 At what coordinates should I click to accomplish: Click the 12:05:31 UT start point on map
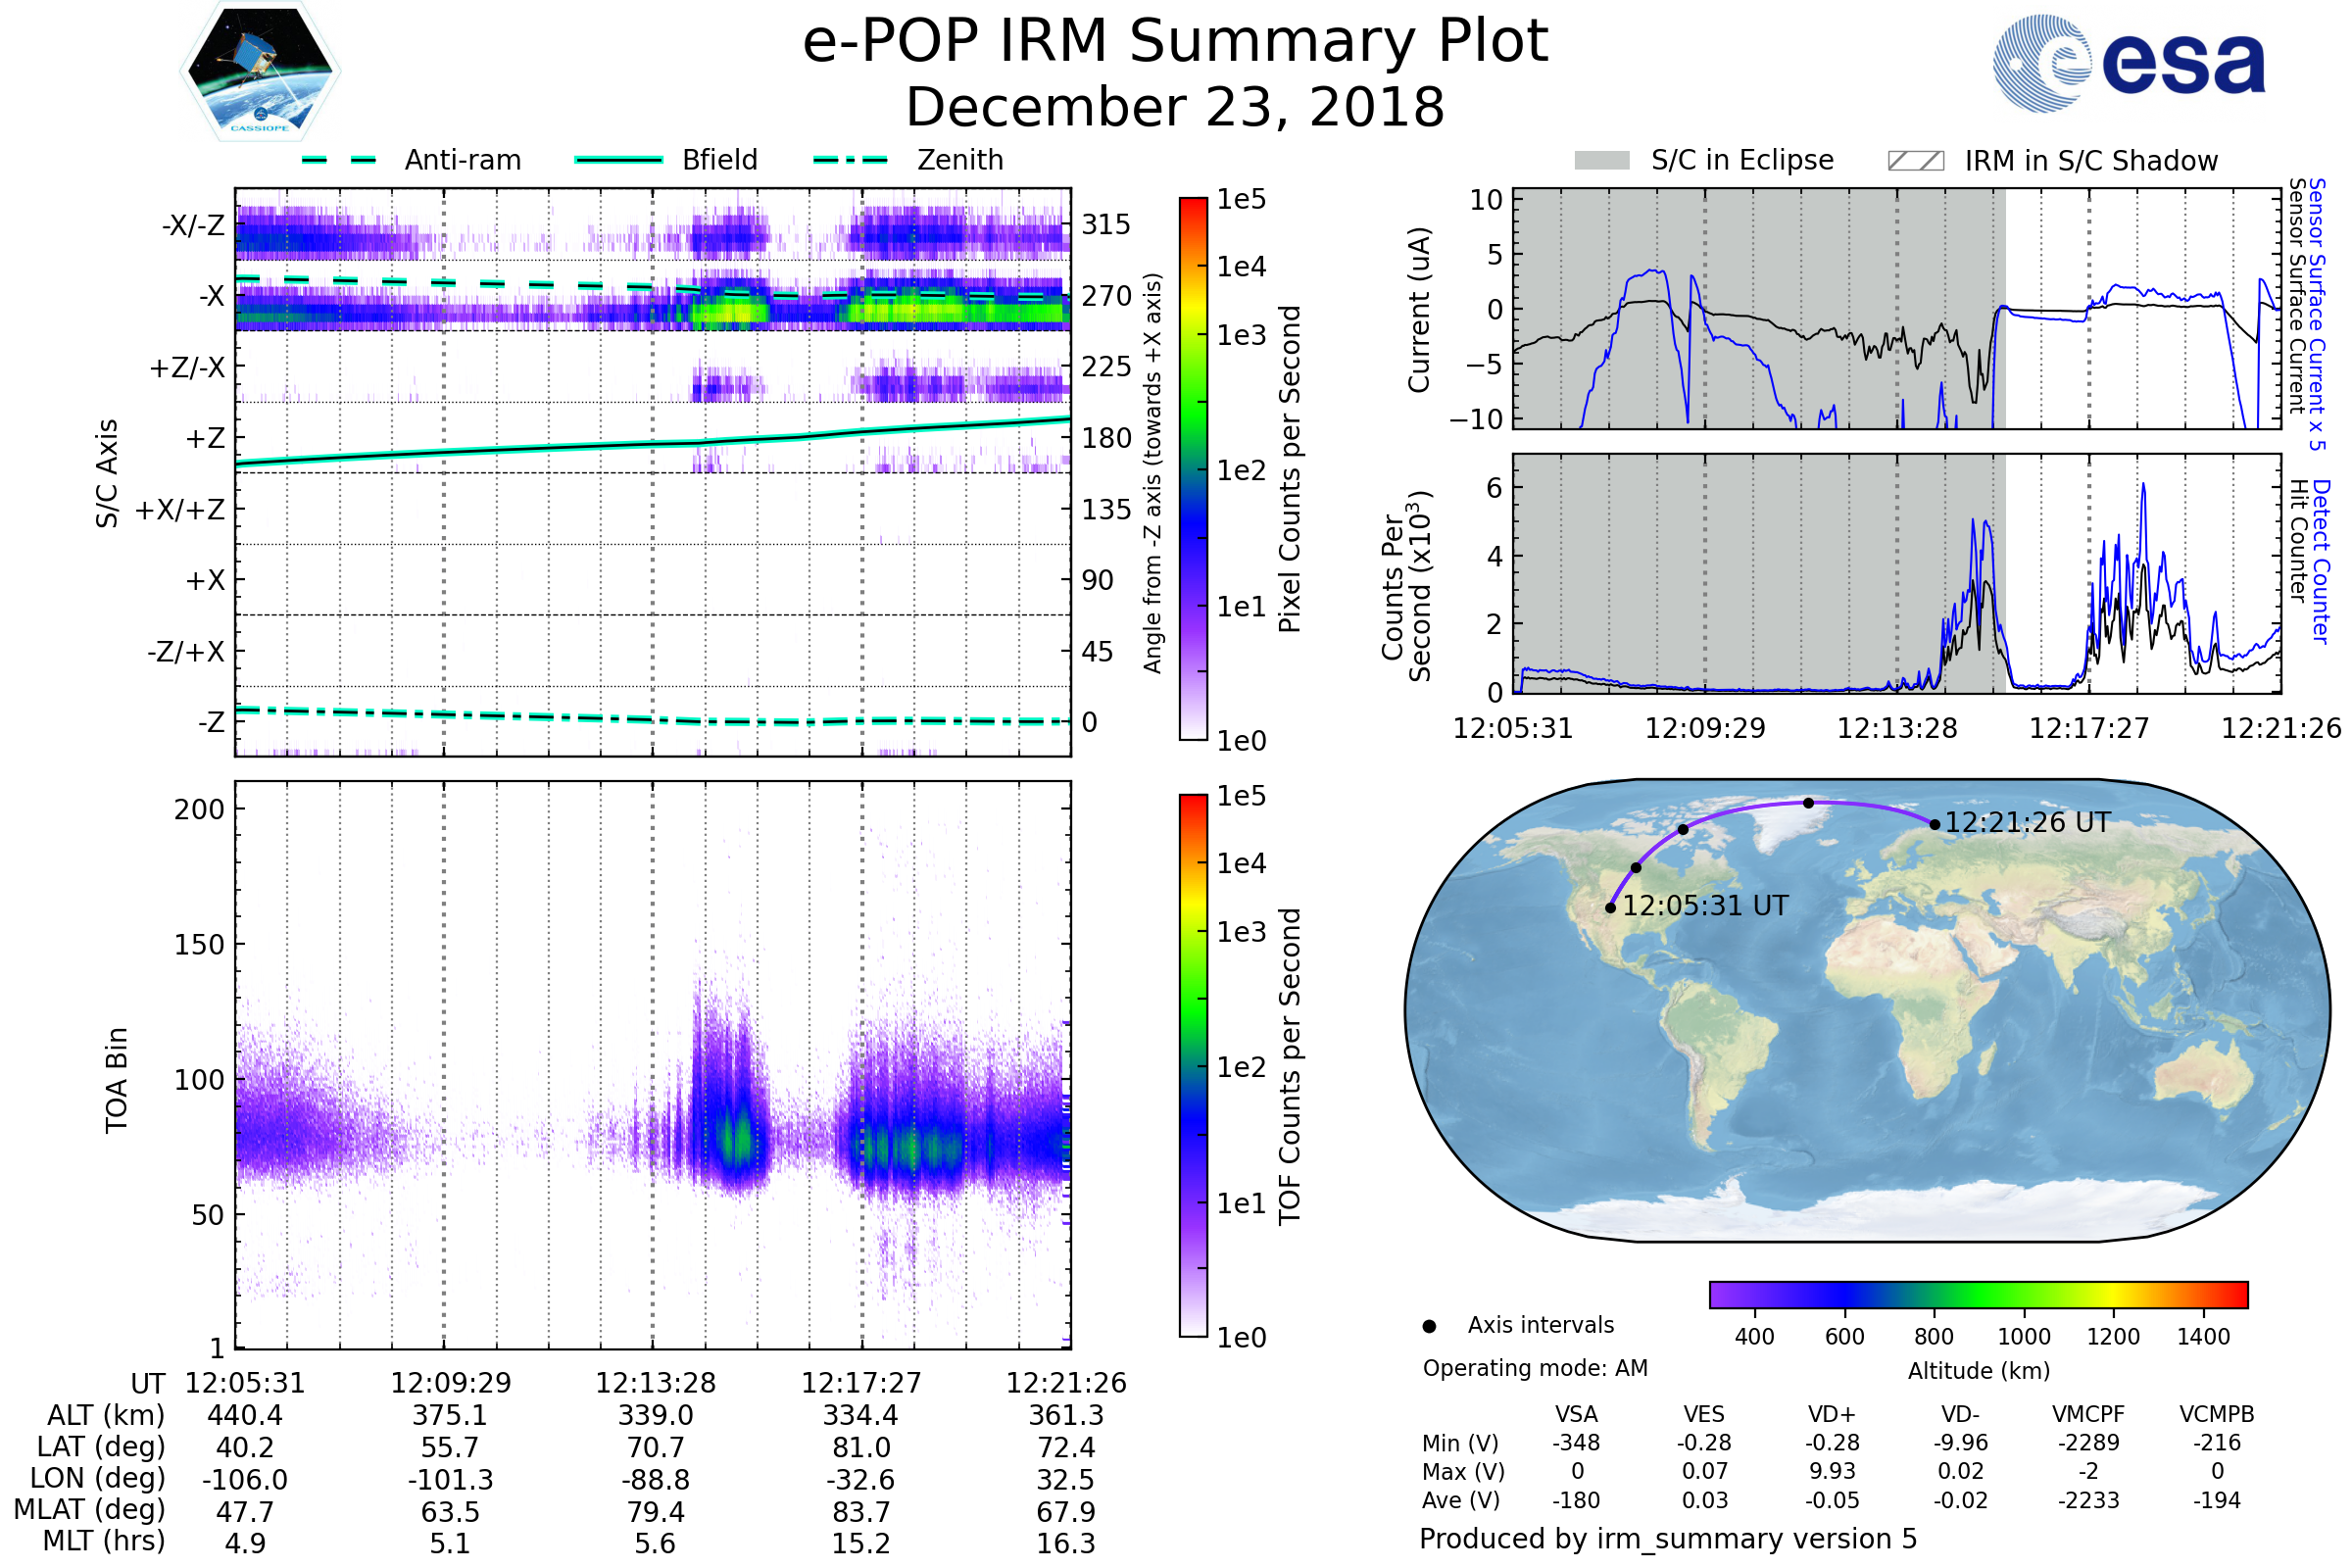(1610, 908)
